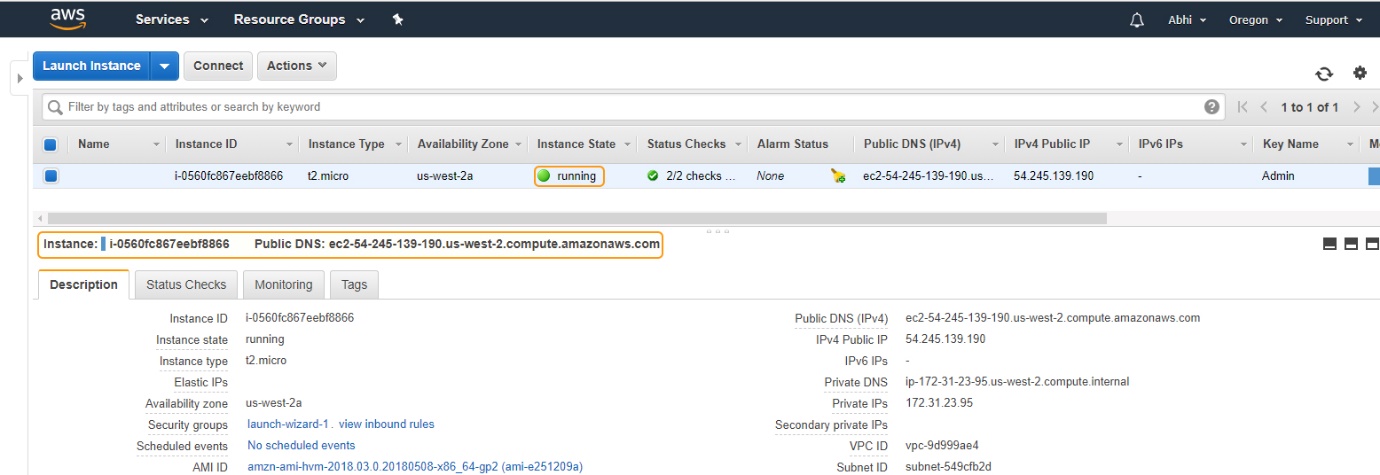Open view inbound rules link
1380x475 pixels.
click(x=386, y=424)
